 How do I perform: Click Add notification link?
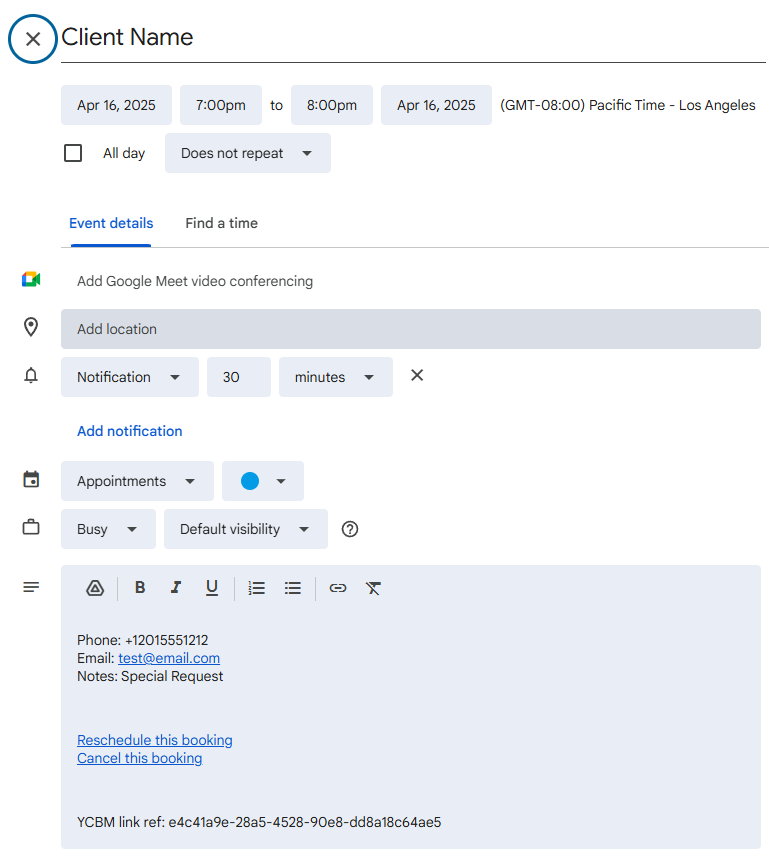point(130,431)
